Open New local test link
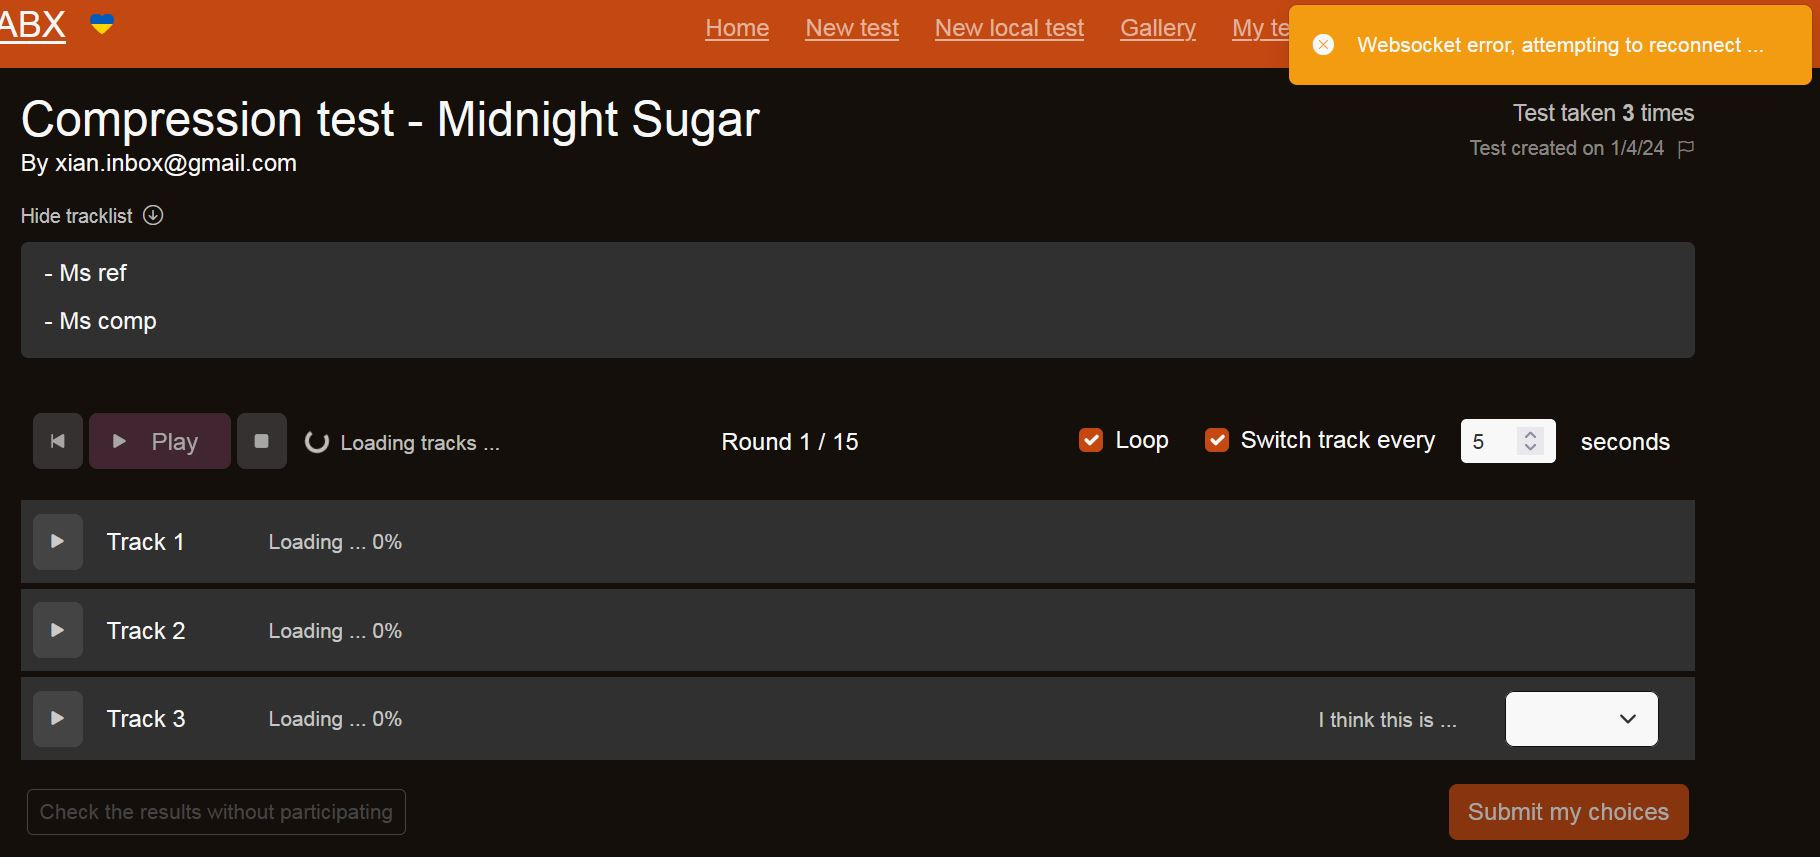Image resolution: width=1820 pixels, height=857 pixels. (x=1009, y=28)
